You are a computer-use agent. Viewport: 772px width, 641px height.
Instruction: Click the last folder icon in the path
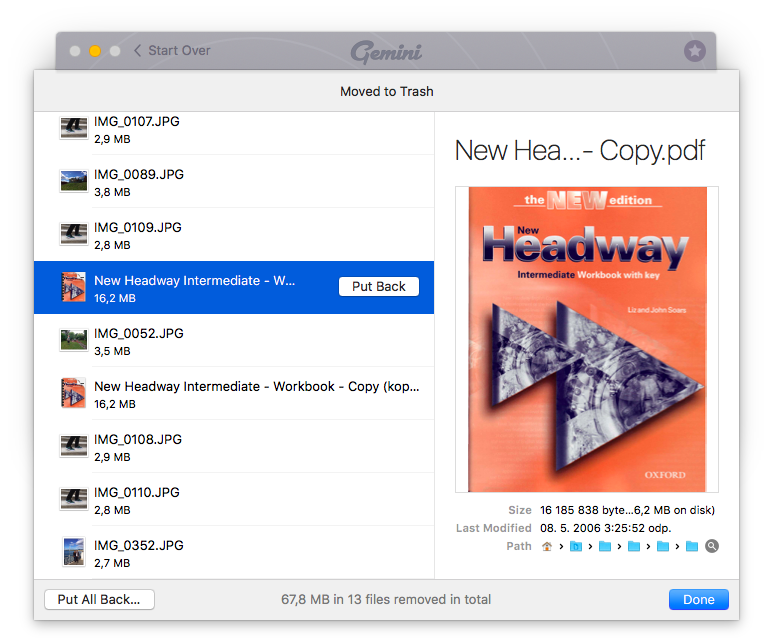tap(692, 546)
